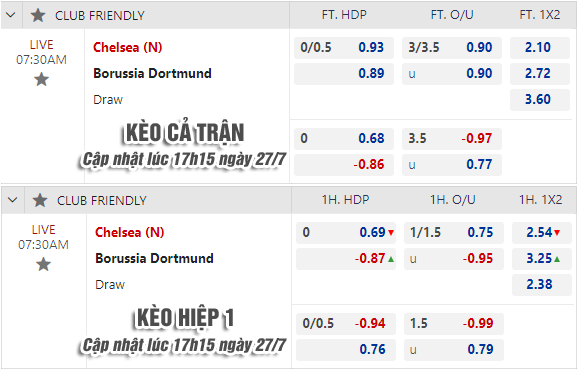Pick first-half under 1.5 at 0.79
Viewport: 579px width, 371px height.
[x=453, y=350]
